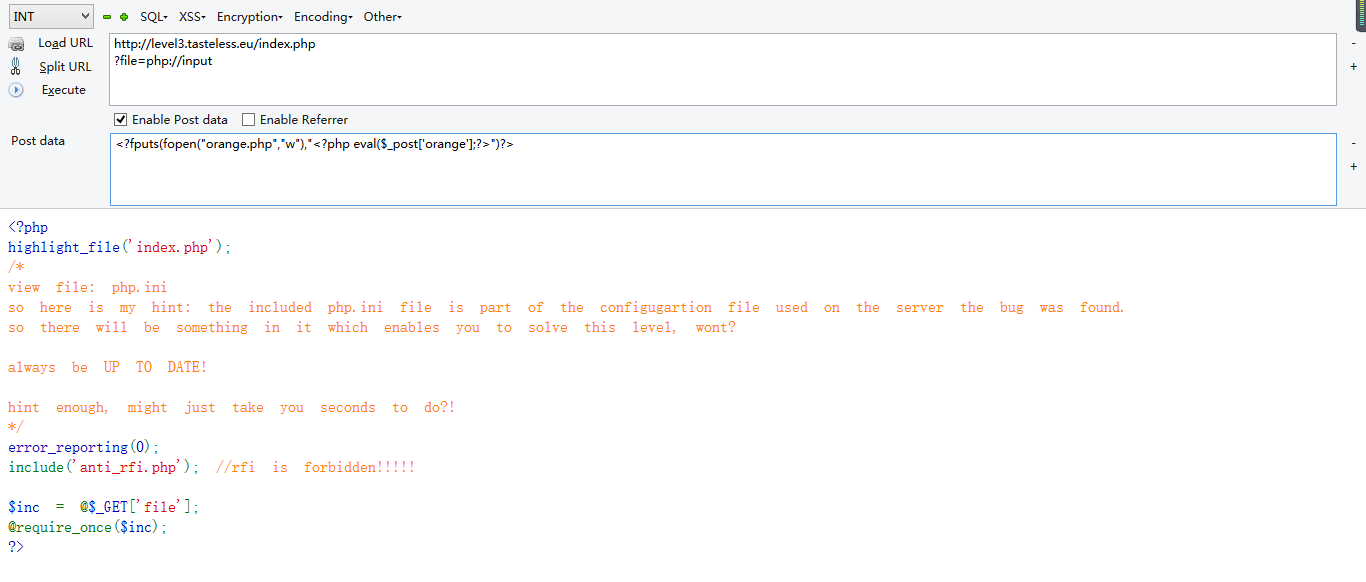Click the fputs payload text in the Post data box

(315, 144)
